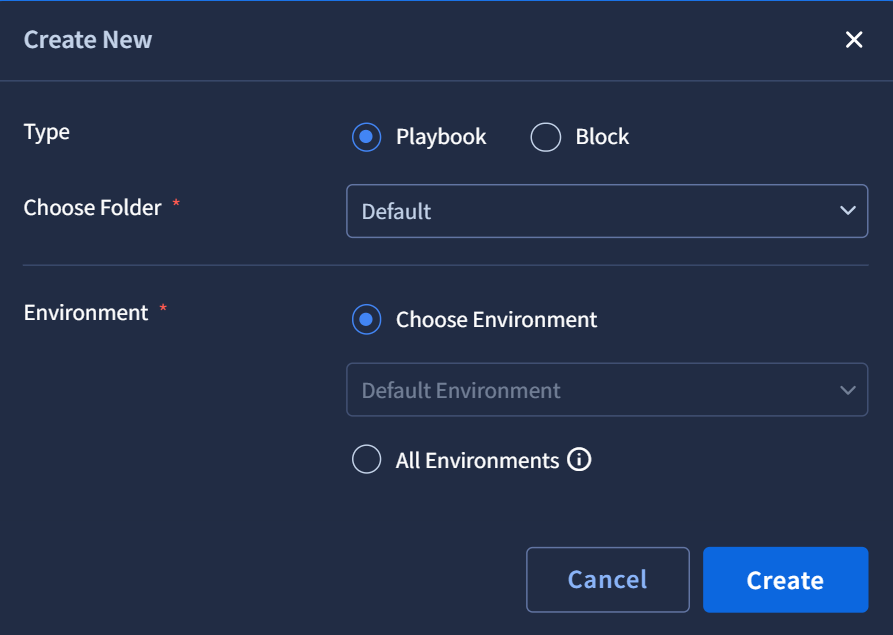The image size is (893, 635).
Task: Click the Environment field label
Action: pyautogui.click(x=86, y=313)
